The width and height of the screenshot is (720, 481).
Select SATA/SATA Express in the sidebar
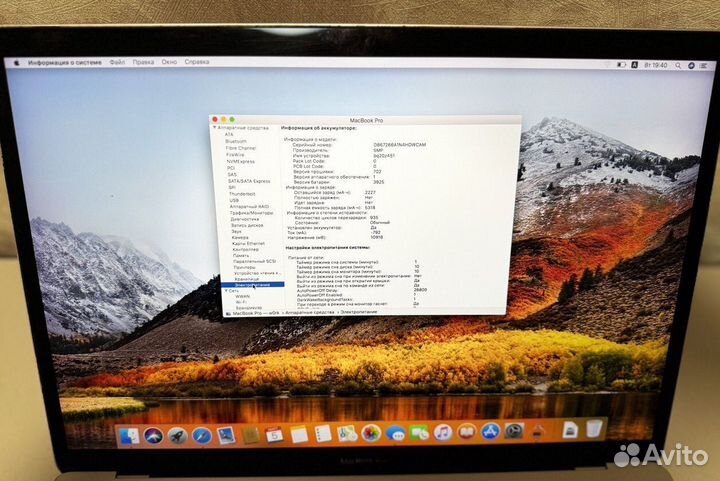pos(249,181)
